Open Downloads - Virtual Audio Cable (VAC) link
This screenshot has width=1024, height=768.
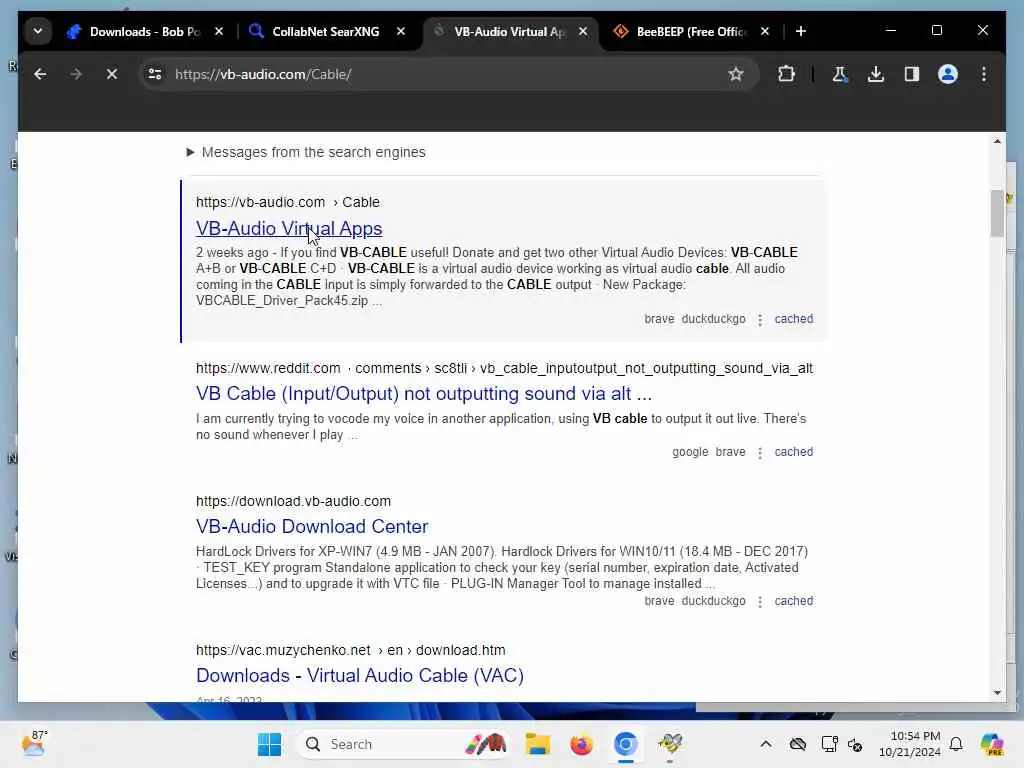[x=360, y=675]
